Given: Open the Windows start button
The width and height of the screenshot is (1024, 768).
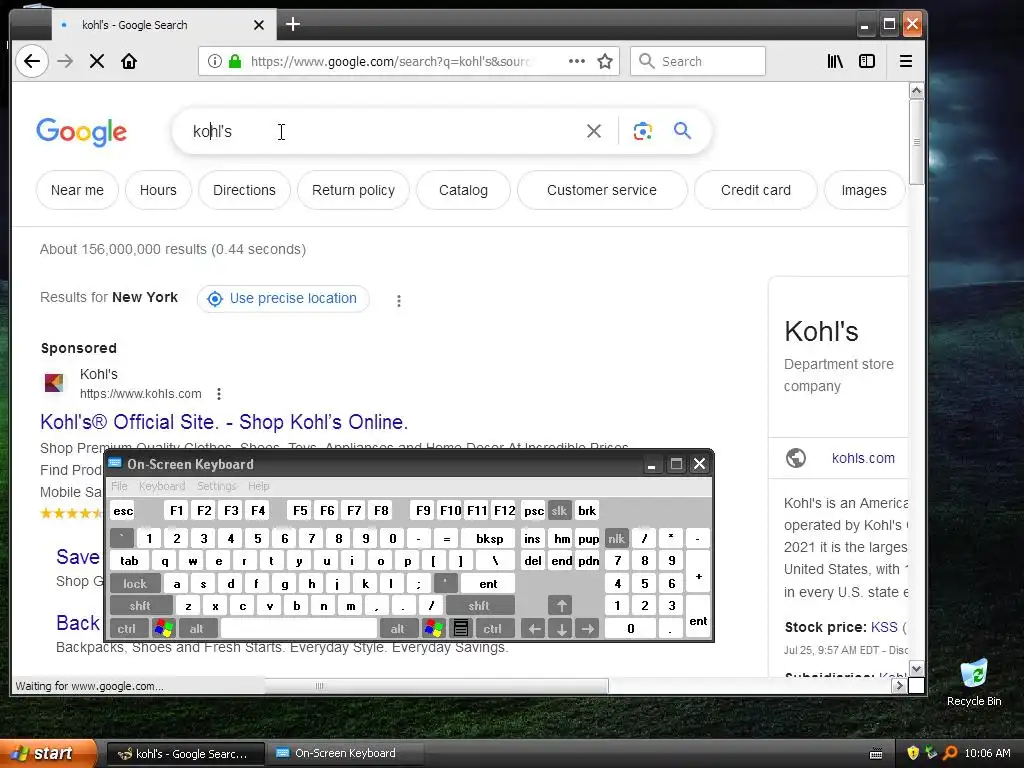Looking at the screenshot, I should (48, 753).
